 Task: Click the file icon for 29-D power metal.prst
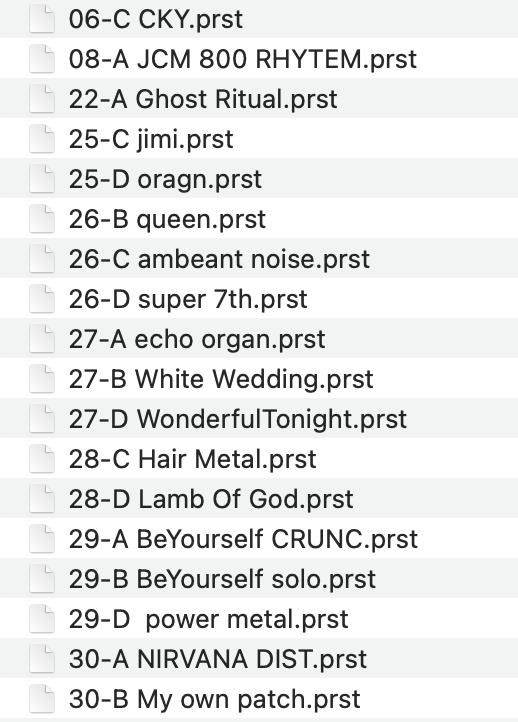42,619
